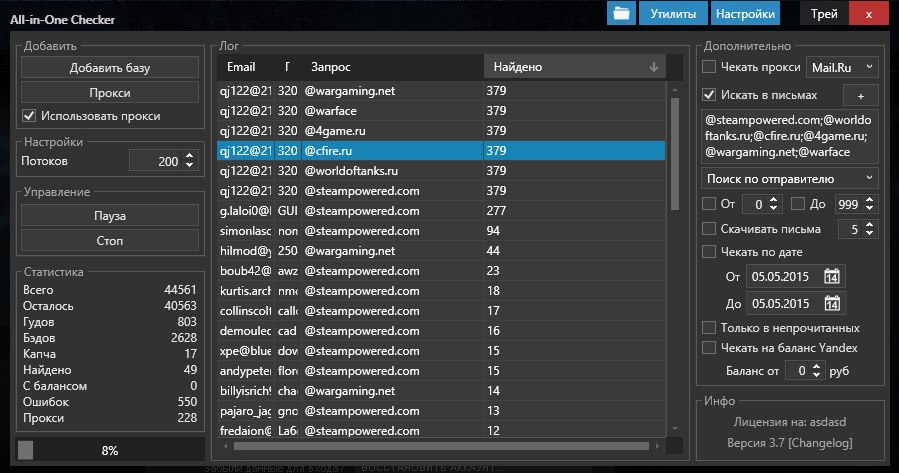Select fredaion row with 12 found
Viewport: 899px width, 473px height.
coord(441,430)
